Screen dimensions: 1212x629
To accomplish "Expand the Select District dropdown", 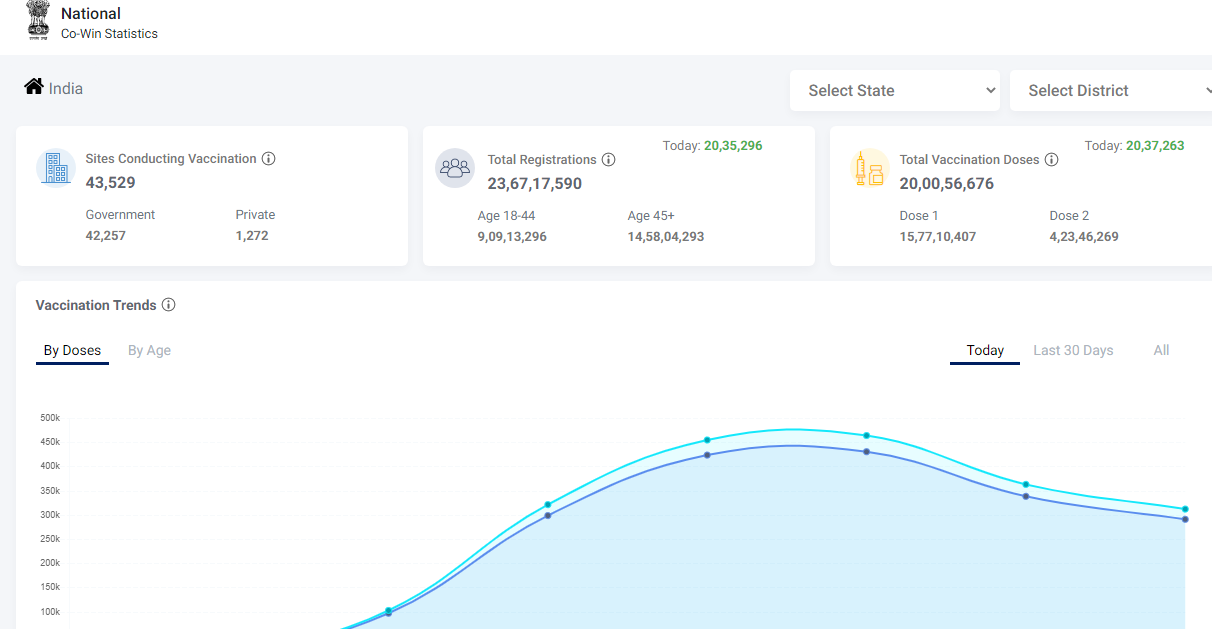I will coord(1110,90).
